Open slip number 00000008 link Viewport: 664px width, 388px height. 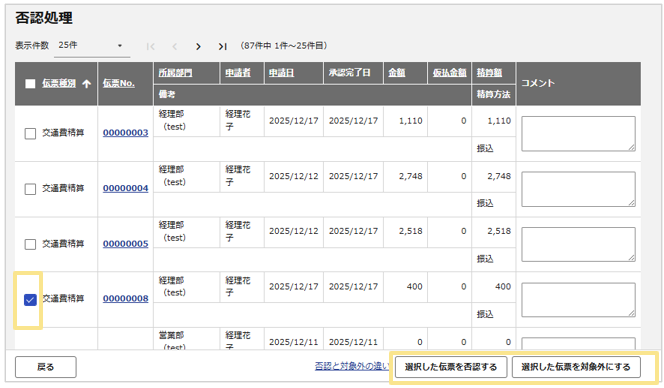coord(125,298)
